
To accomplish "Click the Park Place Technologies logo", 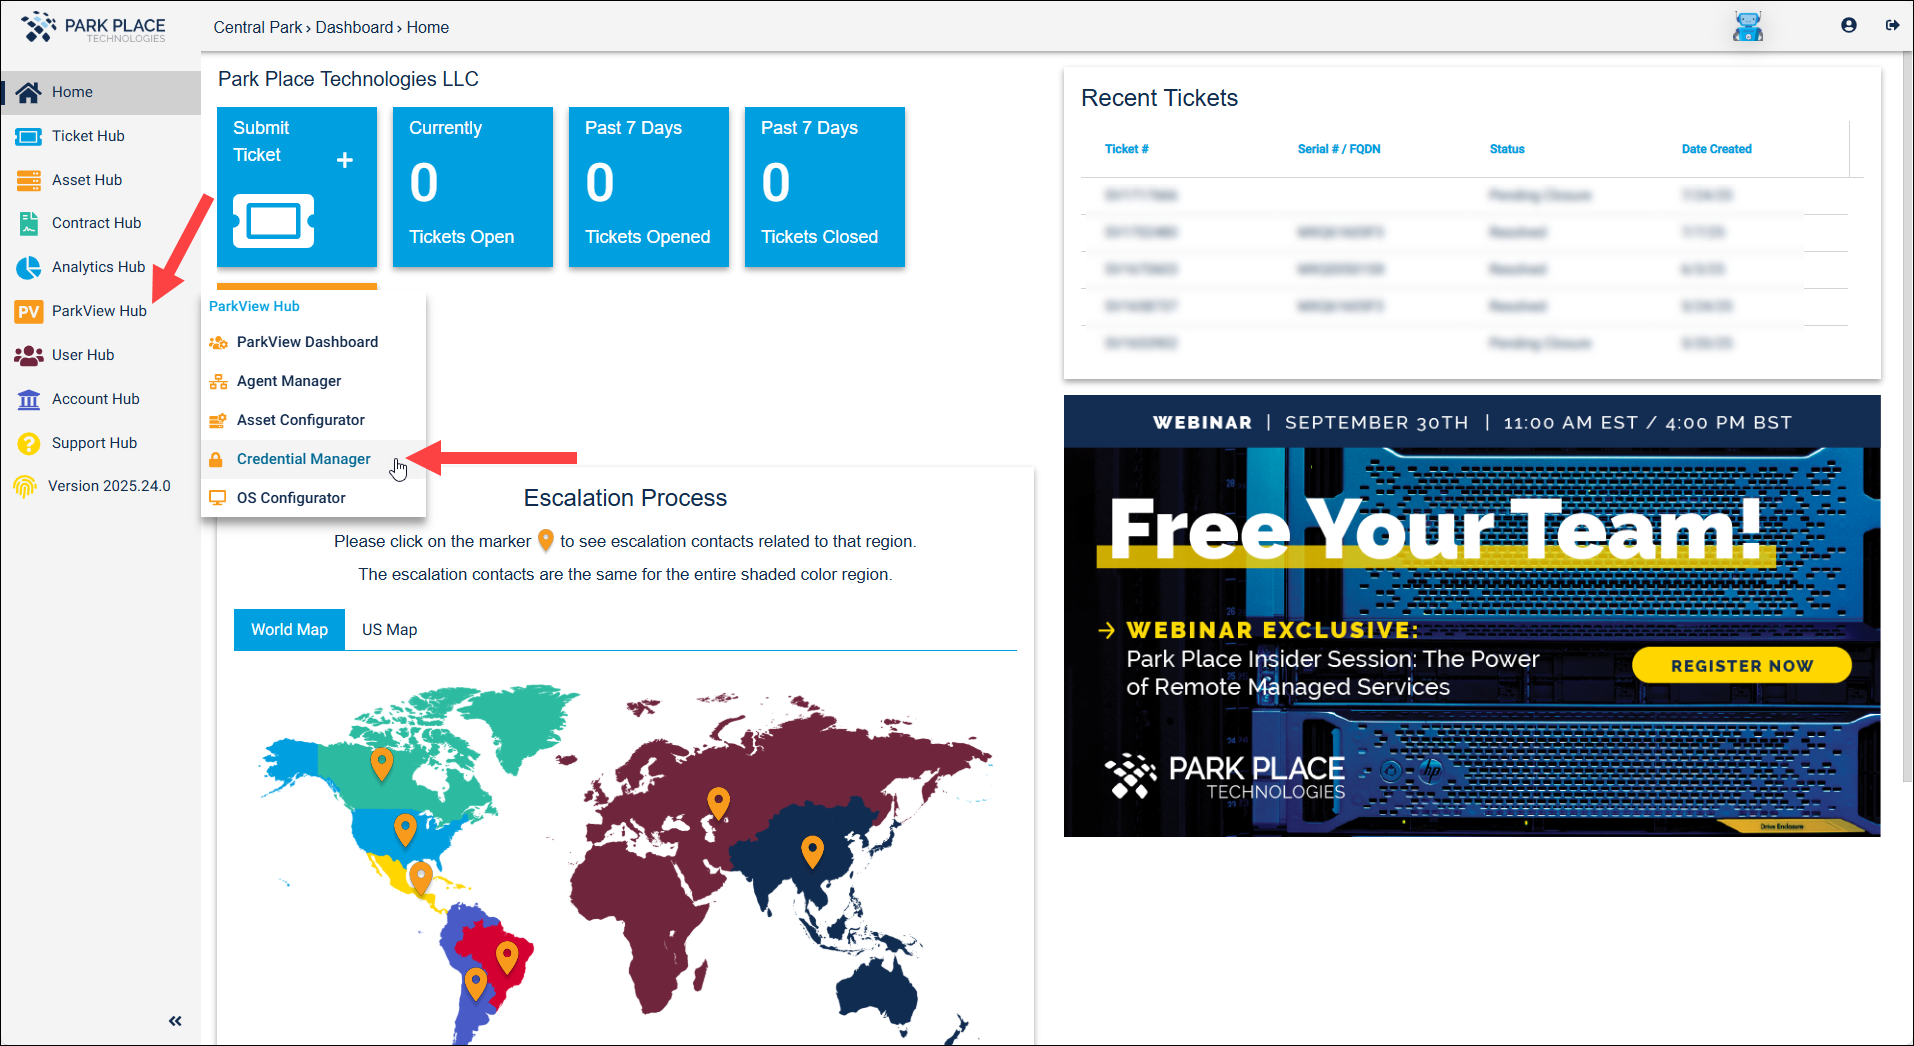I will [x=96, y=27].
